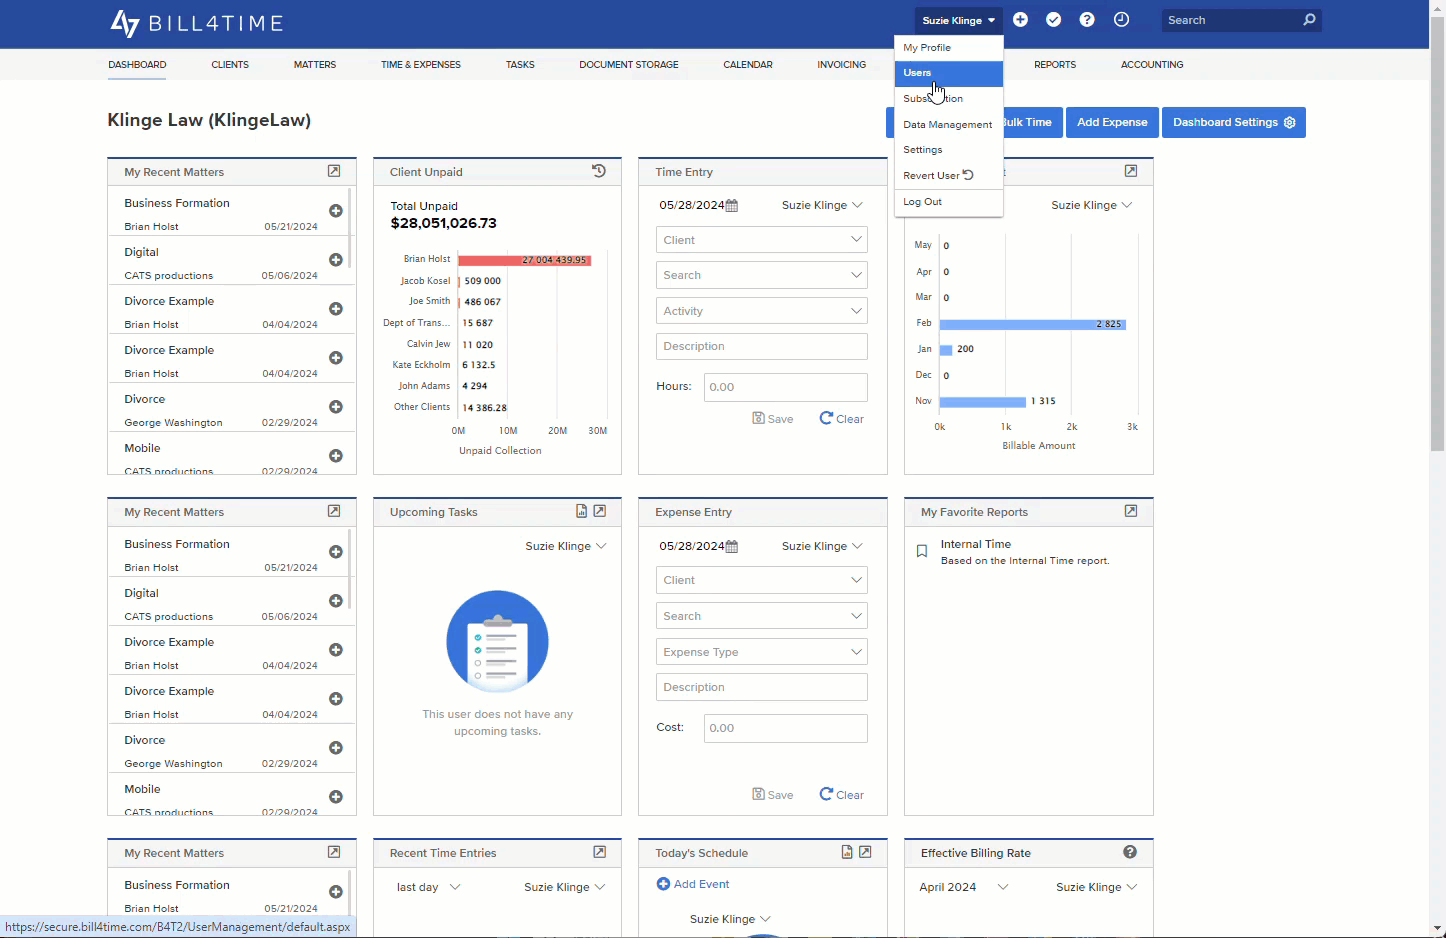
Task: Click the Add Expense button
Action: pos(1112,122)
